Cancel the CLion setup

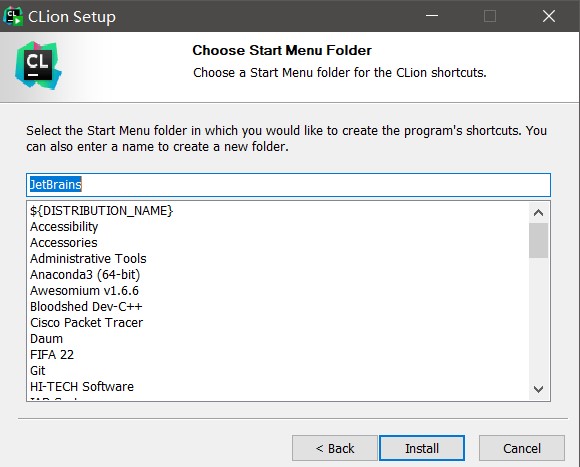[x=522, y=448]
